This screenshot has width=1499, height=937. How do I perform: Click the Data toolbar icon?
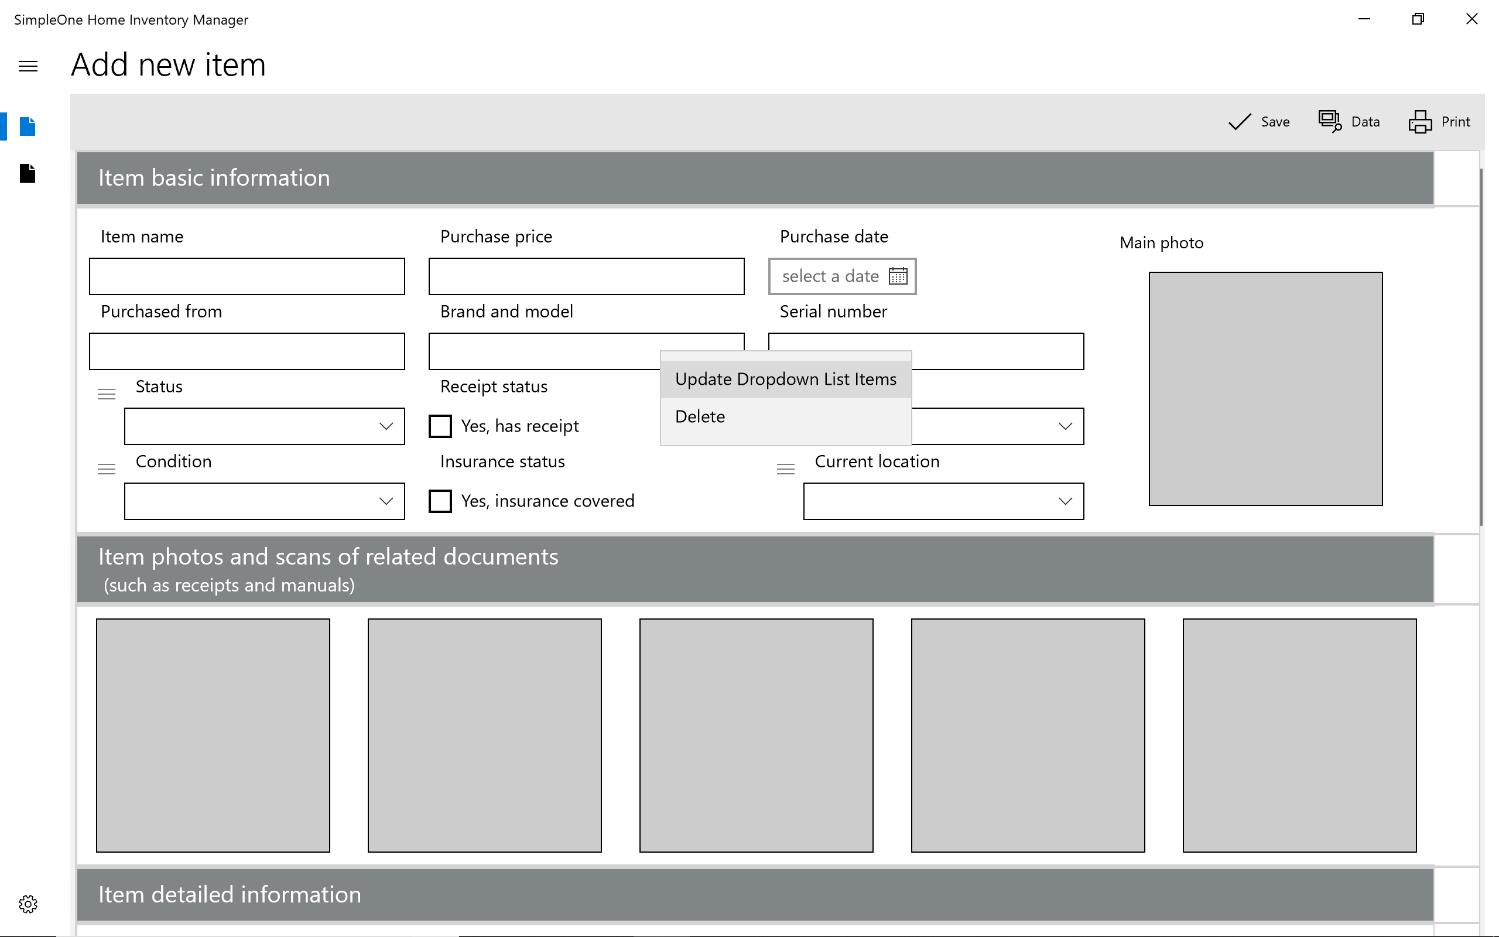click(1330, 121)
